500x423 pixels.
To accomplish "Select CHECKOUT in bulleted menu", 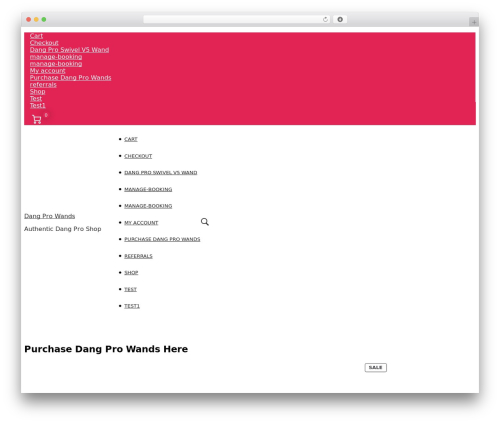I will click(x=138, y=156).
